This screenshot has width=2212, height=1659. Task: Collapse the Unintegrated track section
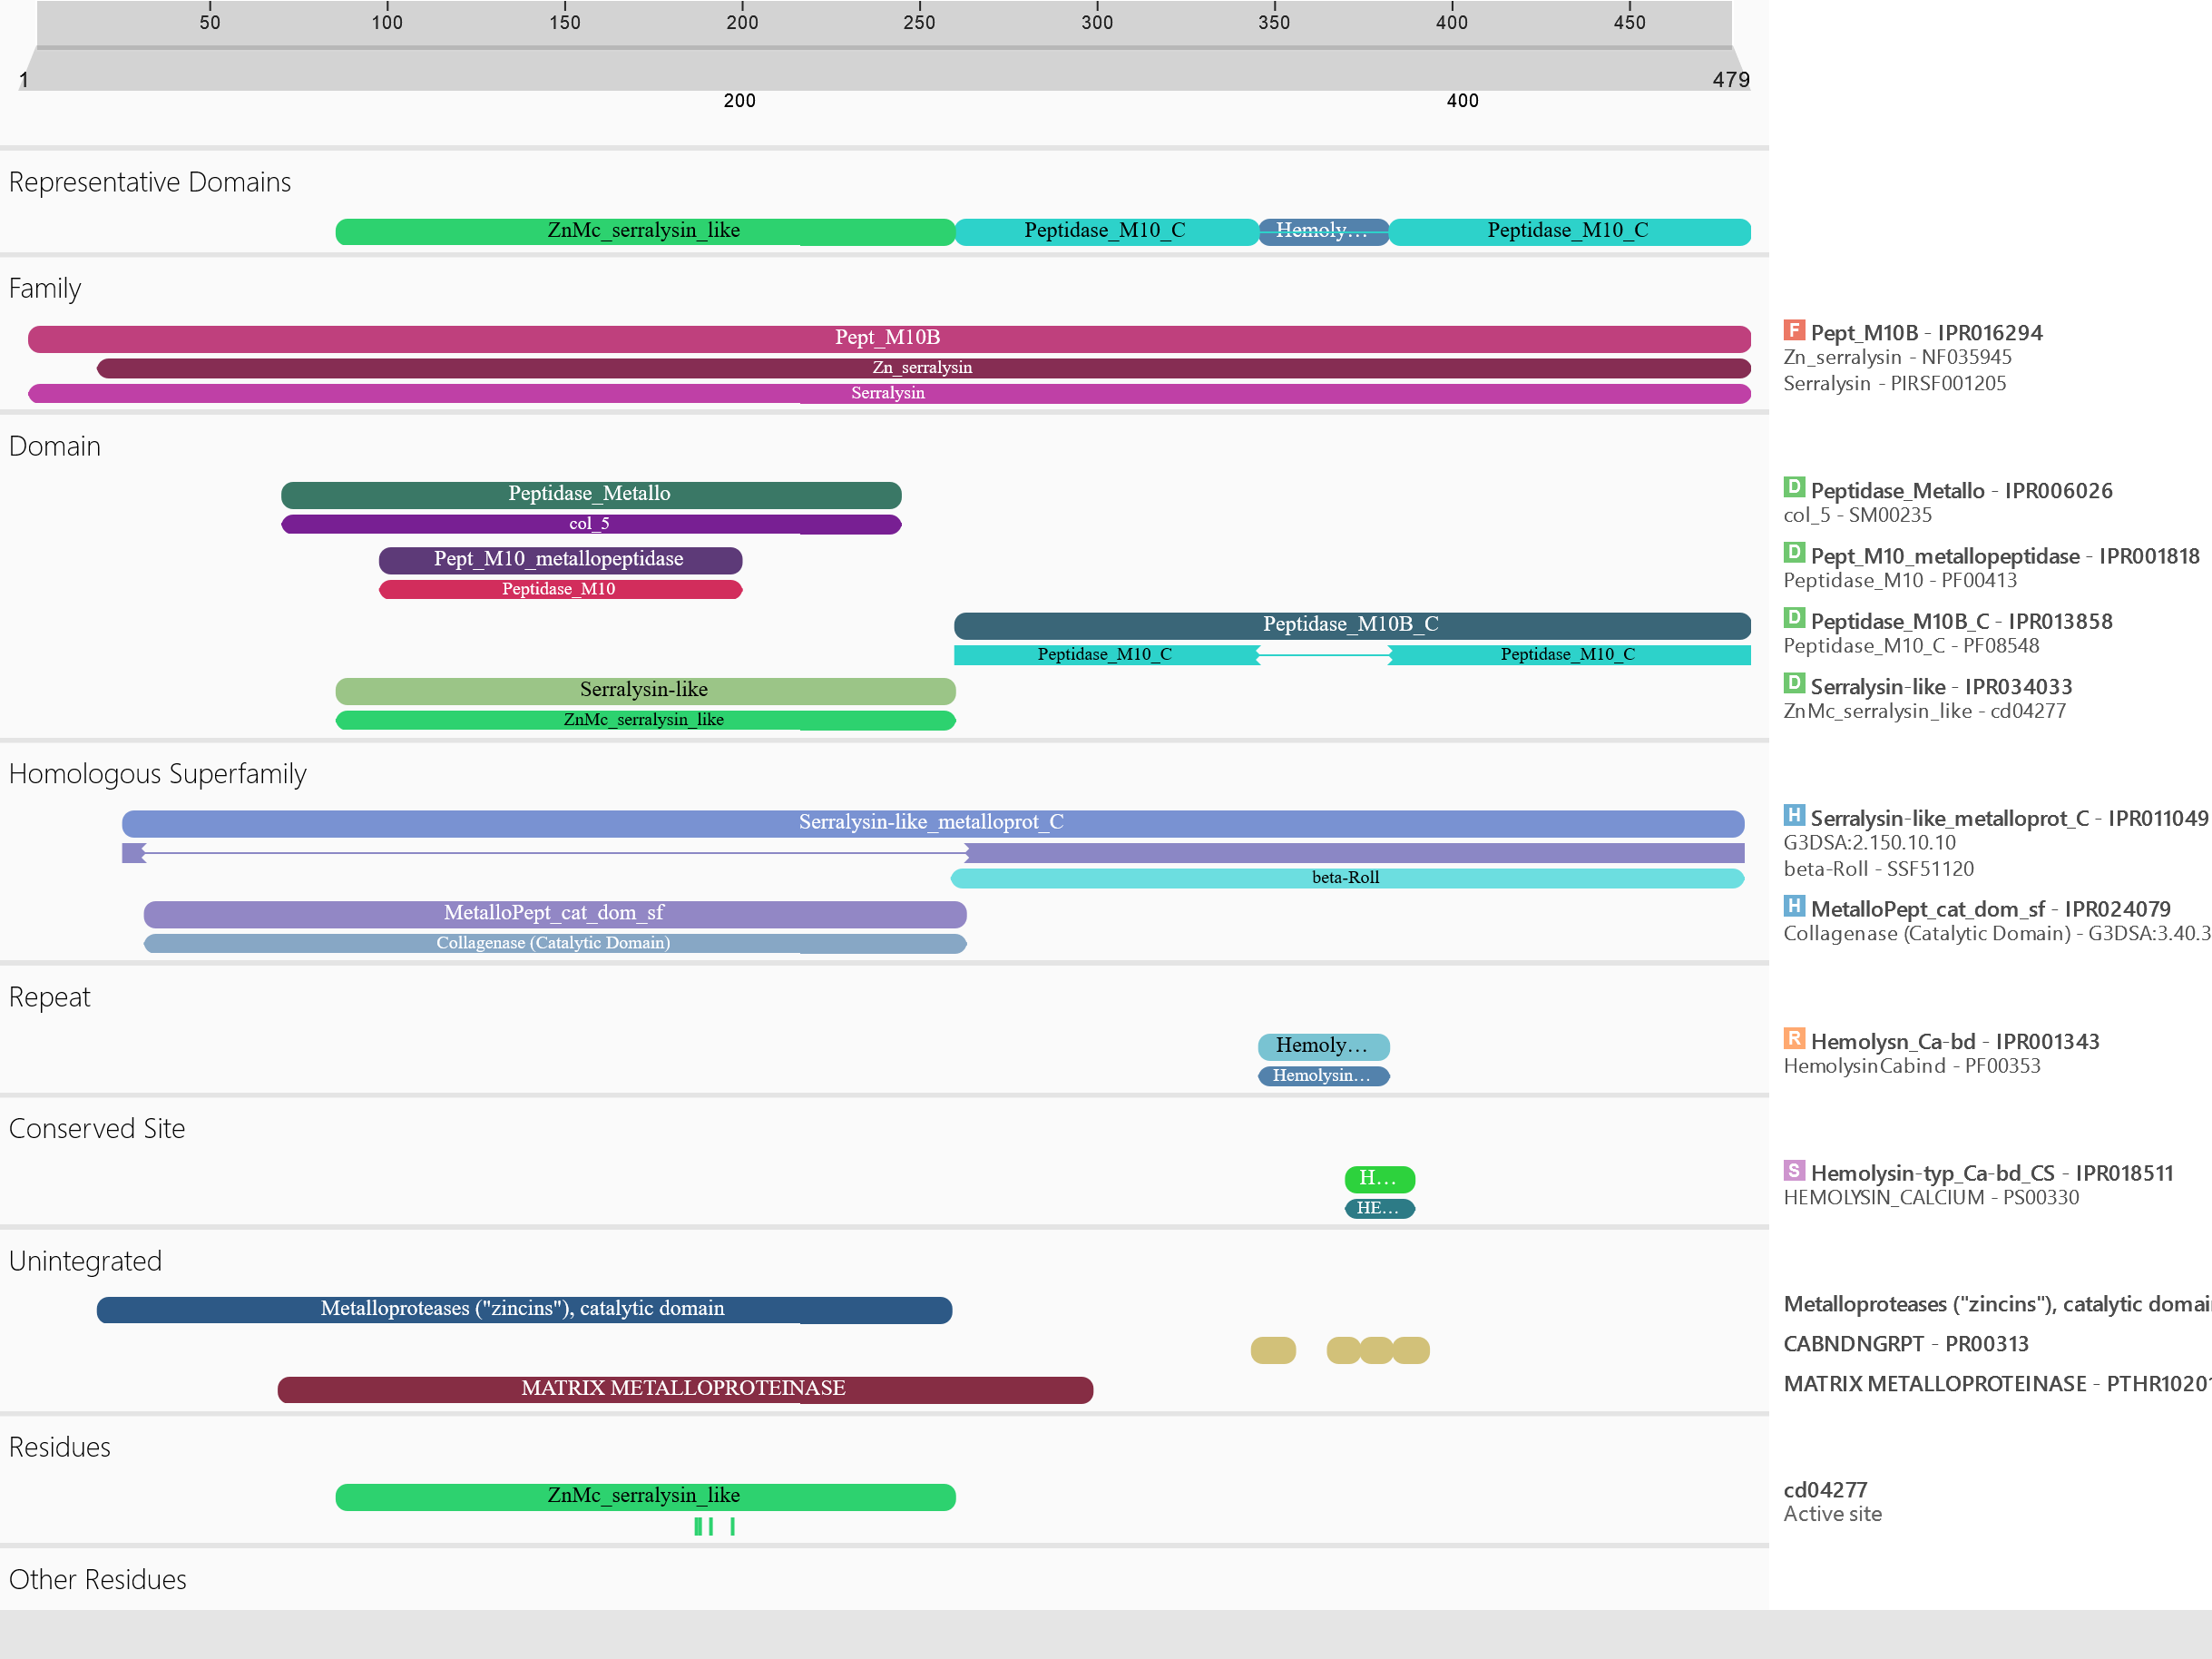click(x=85, y=1261)
